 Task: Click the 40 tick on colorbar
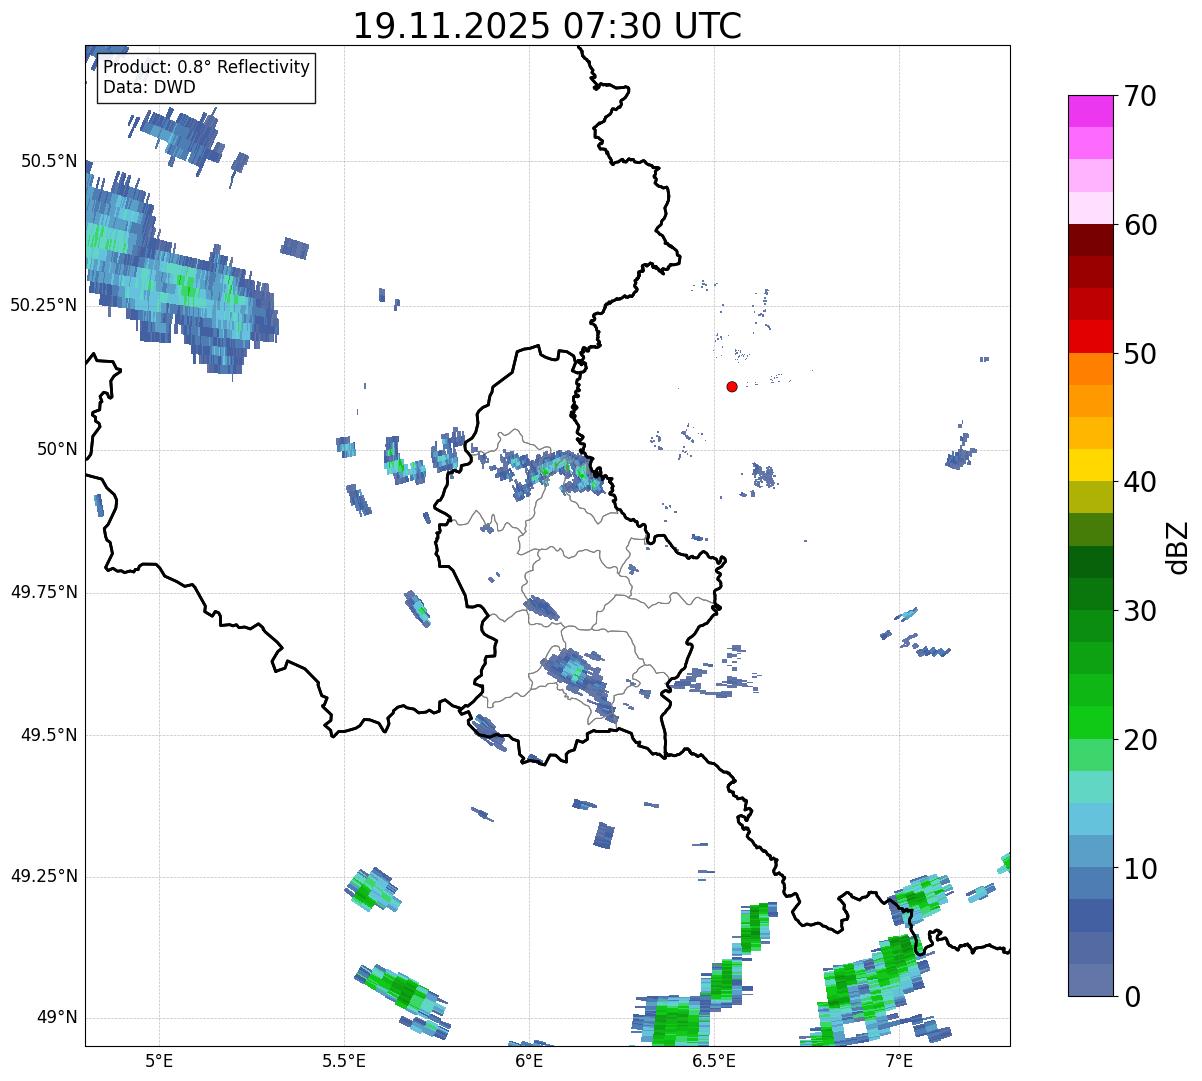[x=1140, y=482]
